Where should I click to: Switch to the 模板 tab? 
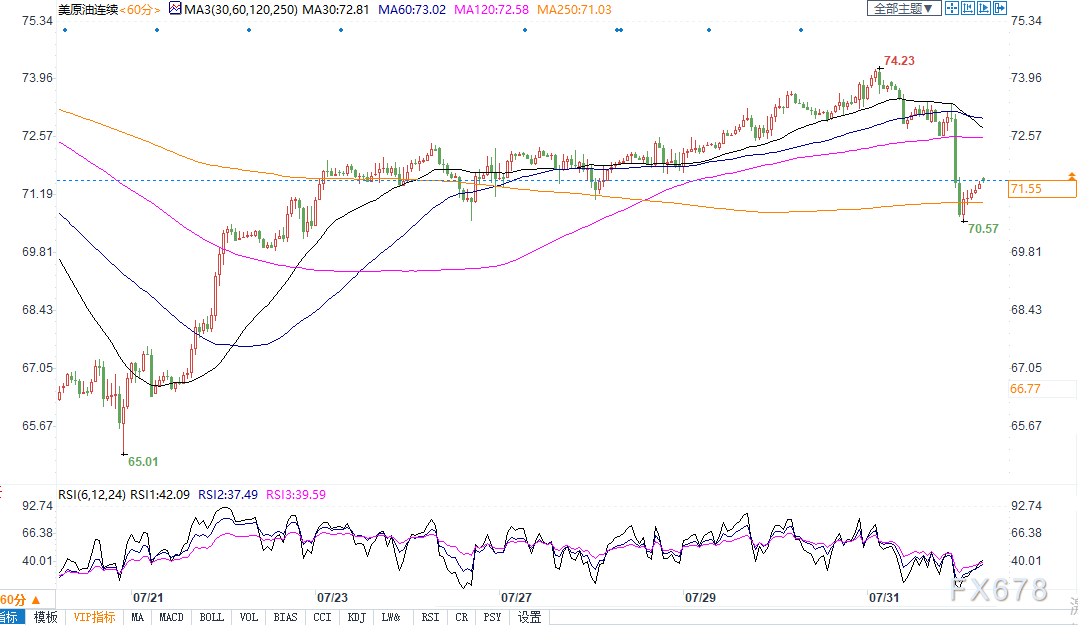(x=45, y=617)
